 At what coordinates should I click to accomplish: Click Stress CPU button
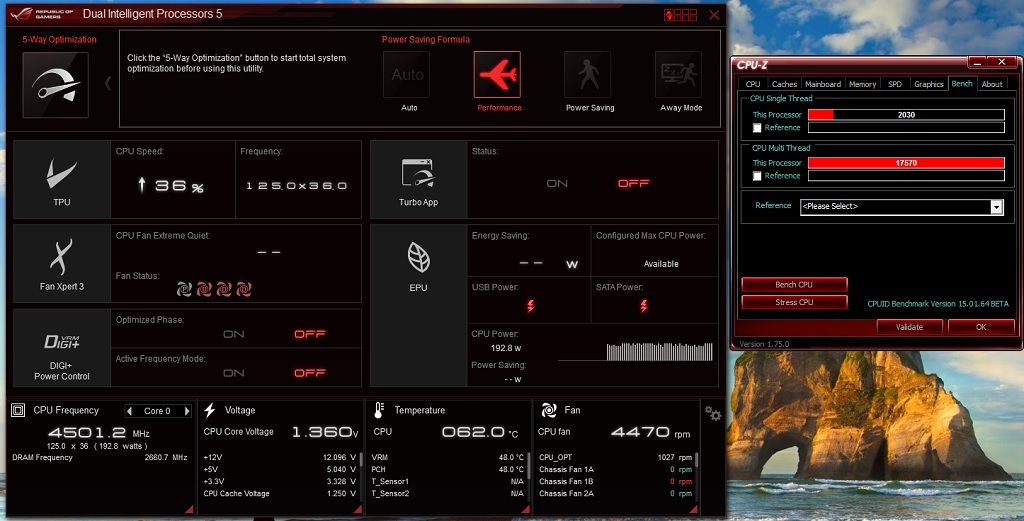[x=794, y=302]
